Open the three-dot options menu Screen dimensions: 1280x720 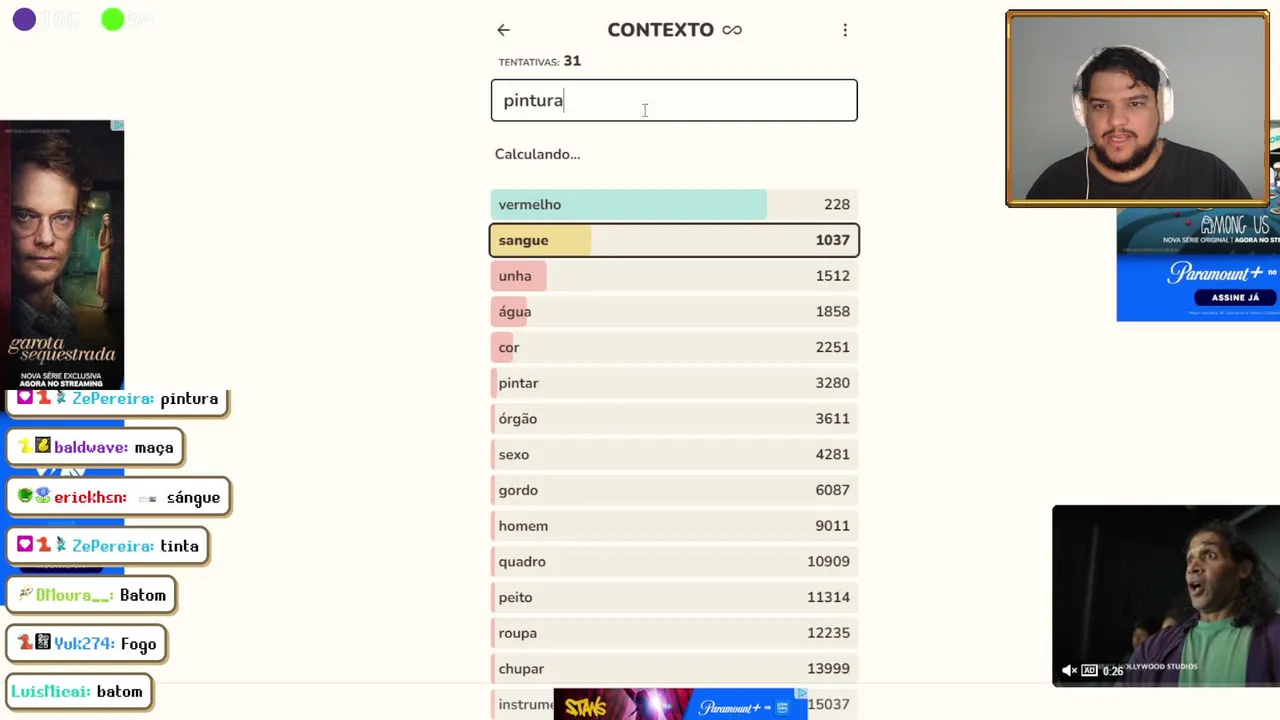tap(845, 30)
